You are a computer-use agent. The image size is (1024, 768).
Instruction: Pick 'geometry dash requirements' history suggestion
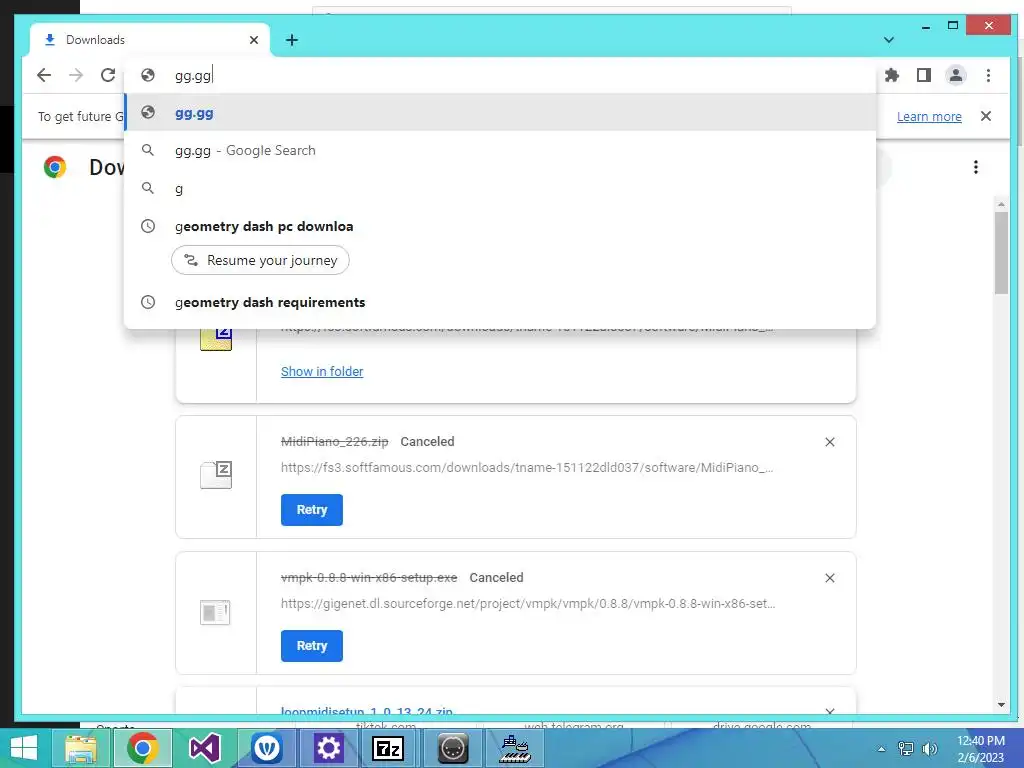tap(500, 302)
